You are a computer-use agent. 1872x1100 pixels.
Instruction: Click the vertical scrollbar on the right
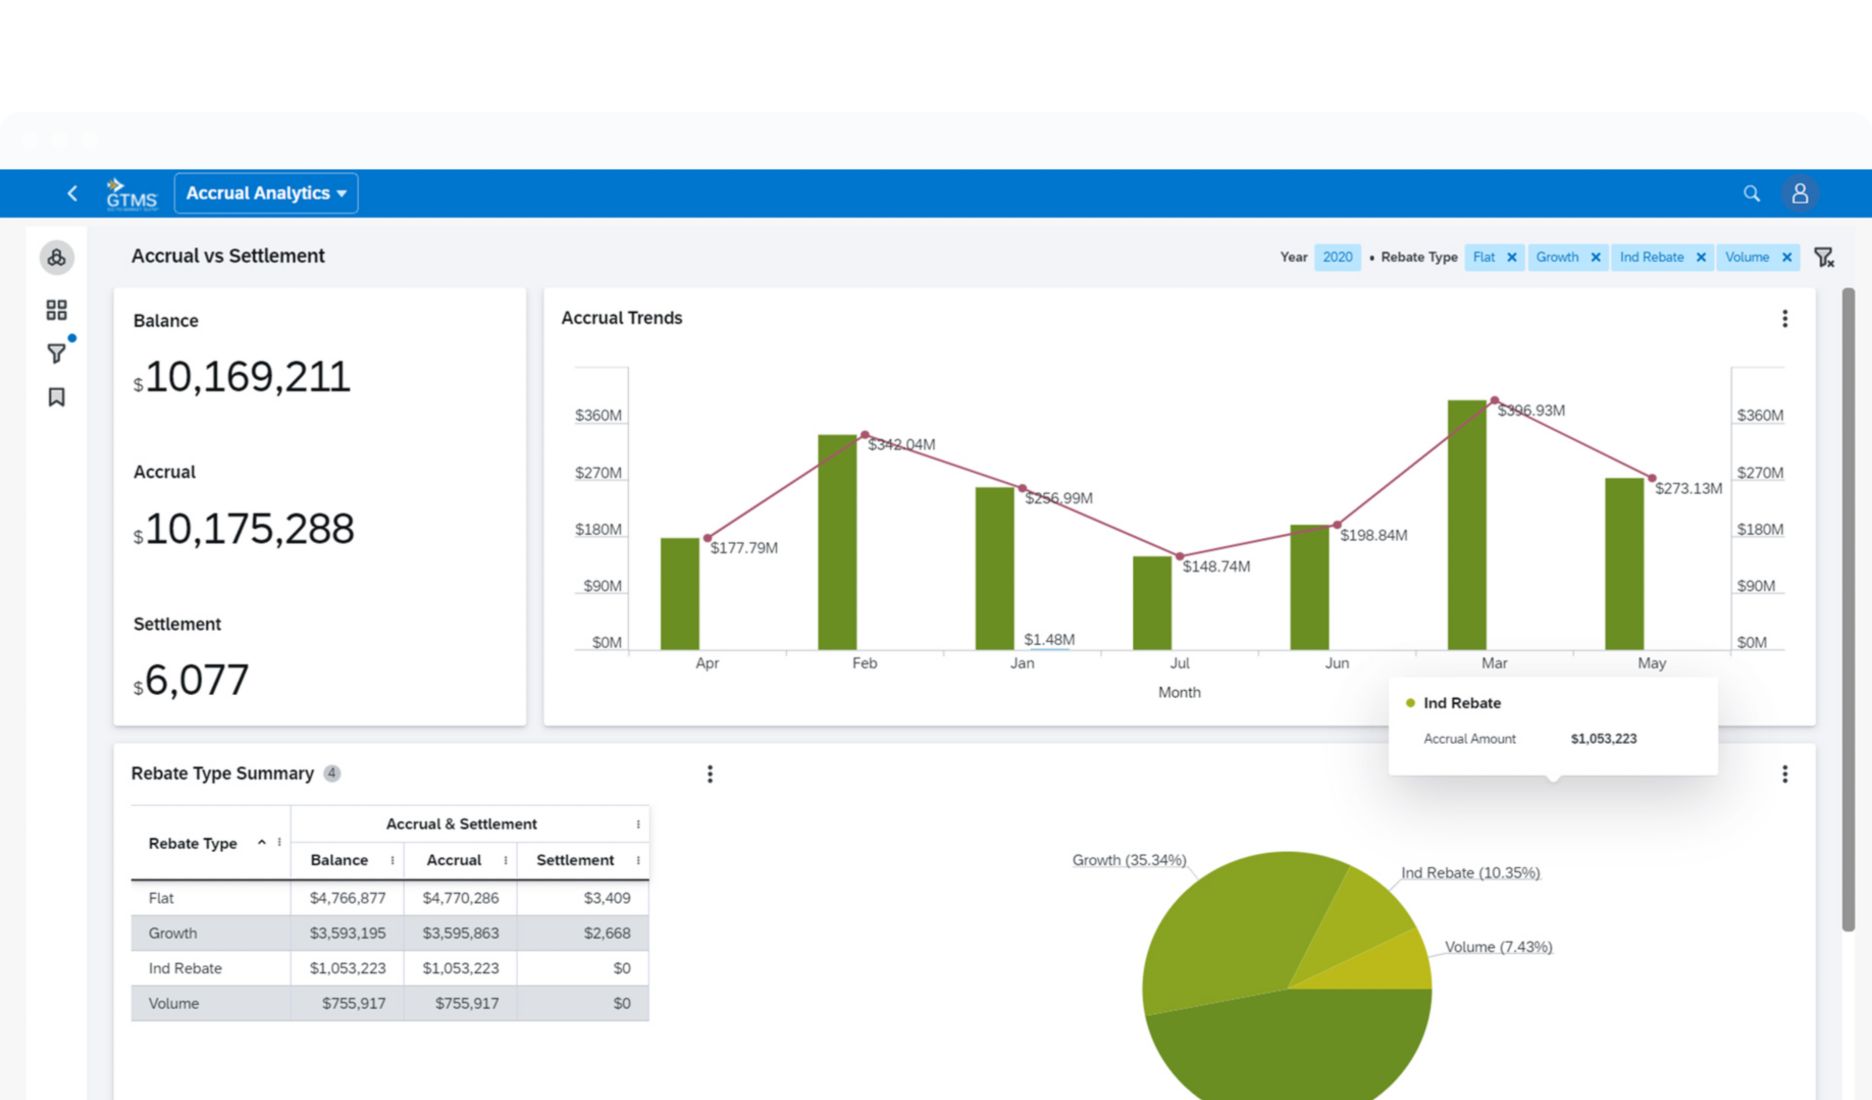1848,610
